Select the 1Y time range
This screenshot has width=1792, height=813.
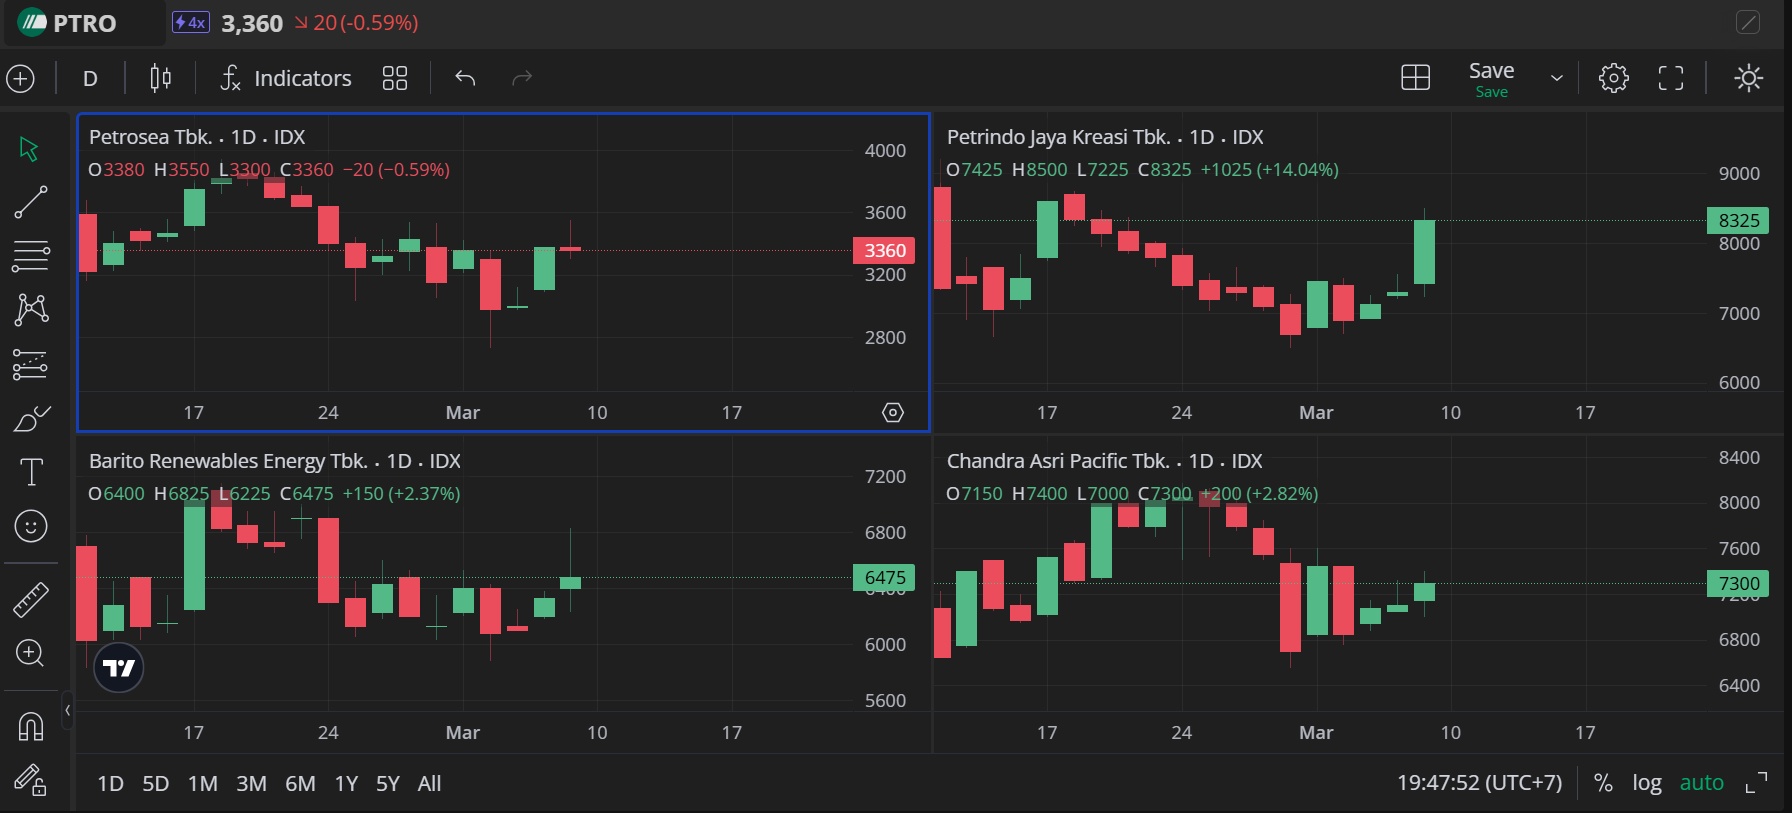pyautogui.click(x=346, y=784)
